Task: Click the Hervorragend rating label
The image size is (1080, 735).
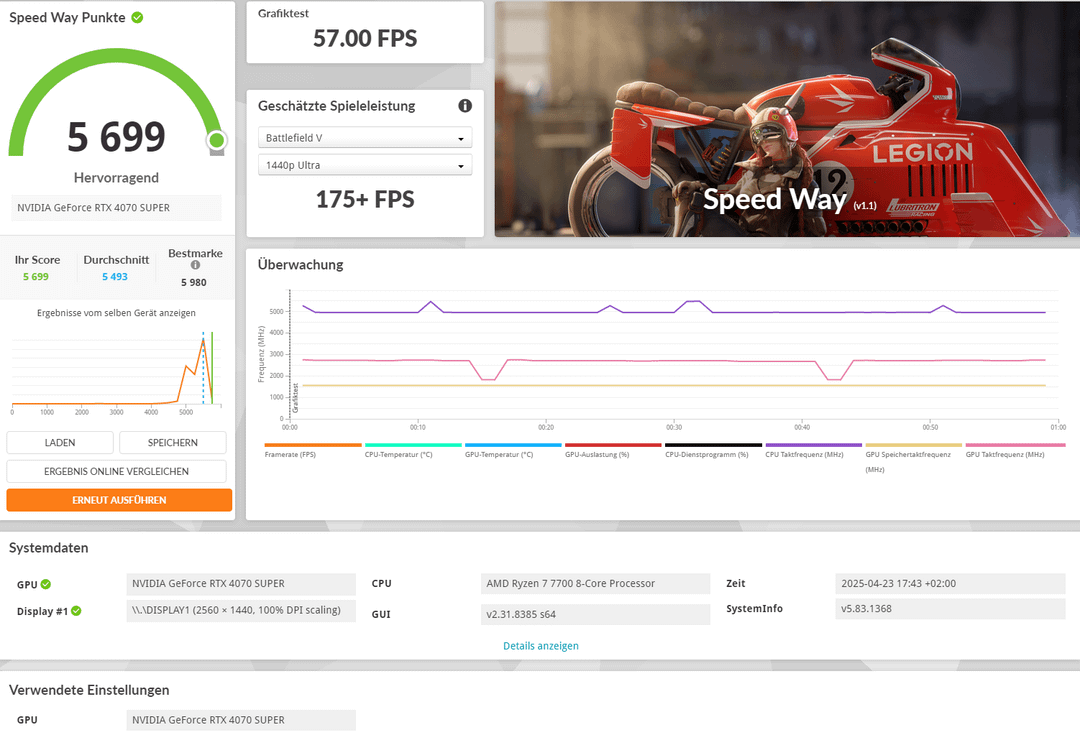Action: click(x=116, y=178)
